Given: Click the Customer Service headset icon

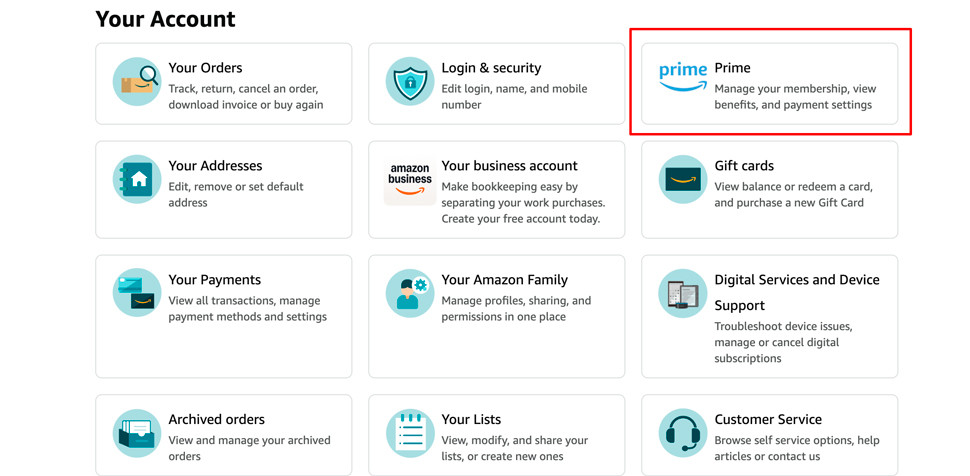Looking at the screenshot, I should [x=683, y=433].
